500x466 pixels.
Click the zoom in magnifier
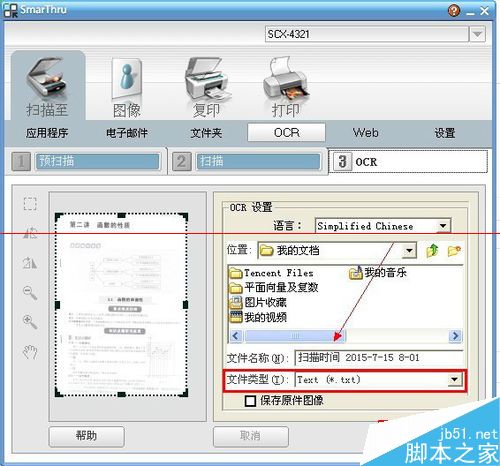[30, 322]
